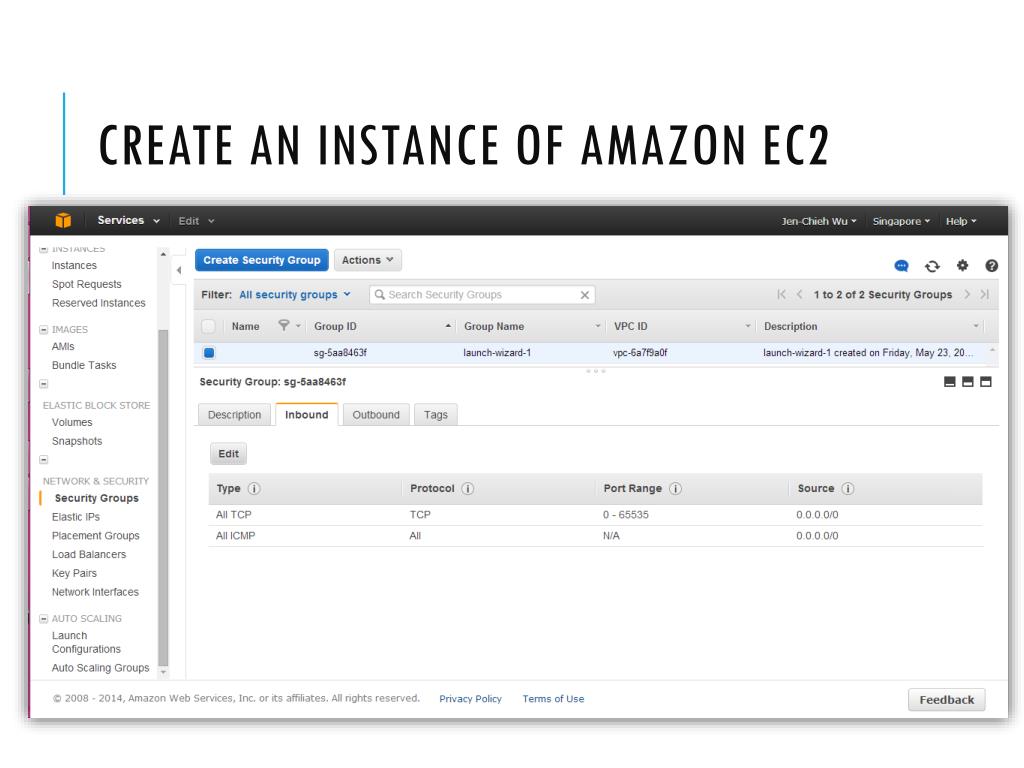1024x768 pixels.
Task: Open the Terms of Use link
Action: click(x=553, y=699)
